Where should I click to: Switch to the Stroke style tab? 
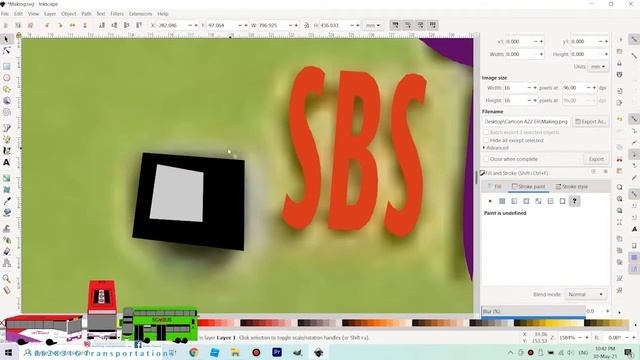571,187
